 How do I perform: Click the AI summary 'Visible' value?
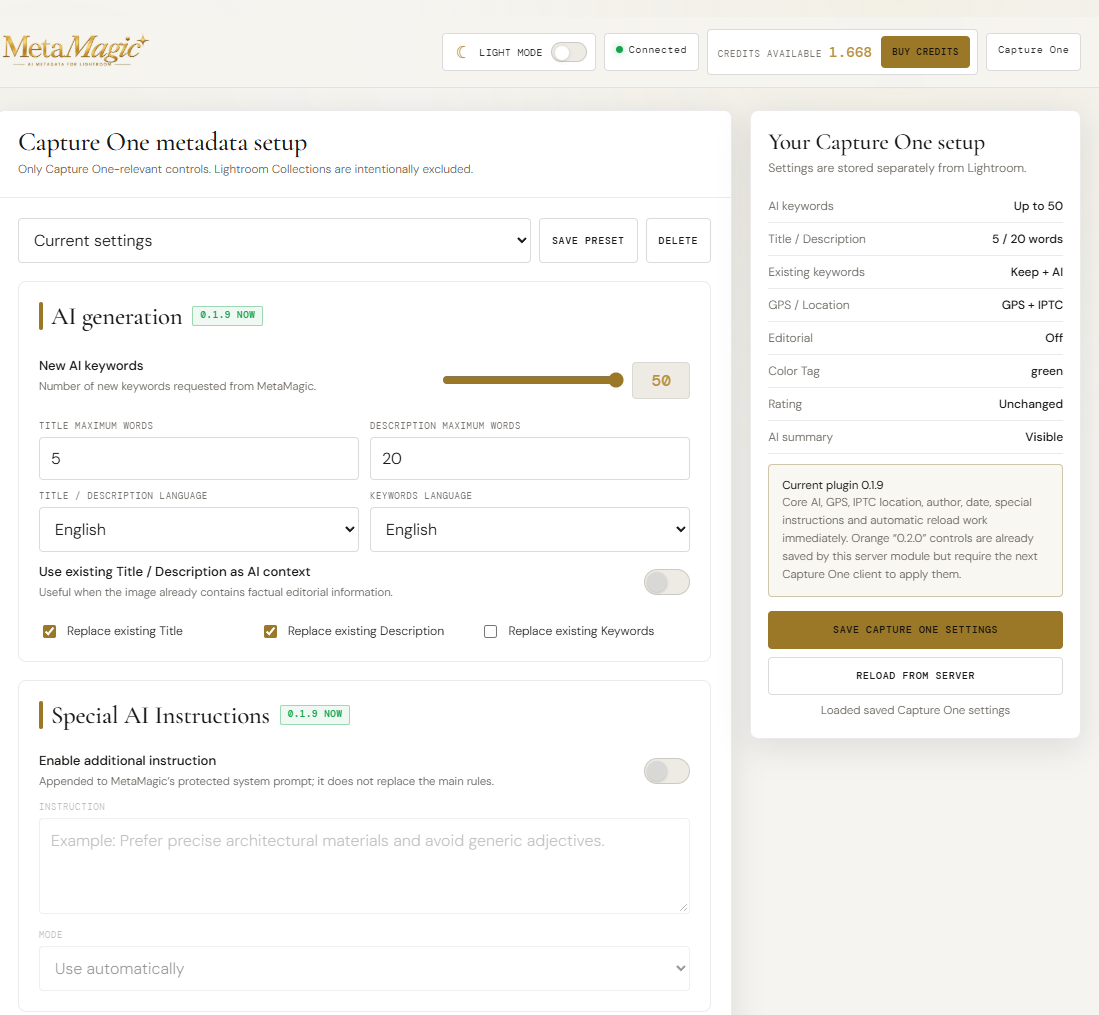tap(1044, 437)
